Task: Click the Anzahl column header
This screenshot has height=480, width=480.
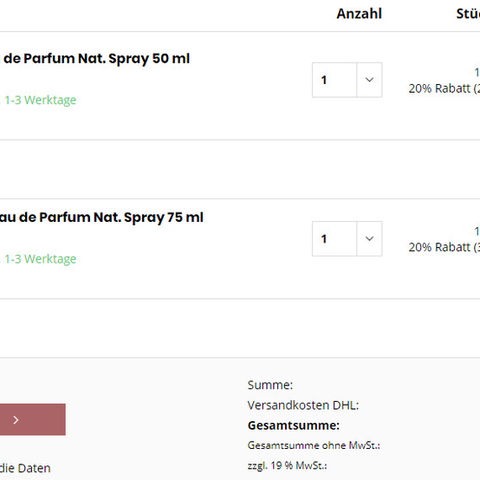Action: point(359,14)
